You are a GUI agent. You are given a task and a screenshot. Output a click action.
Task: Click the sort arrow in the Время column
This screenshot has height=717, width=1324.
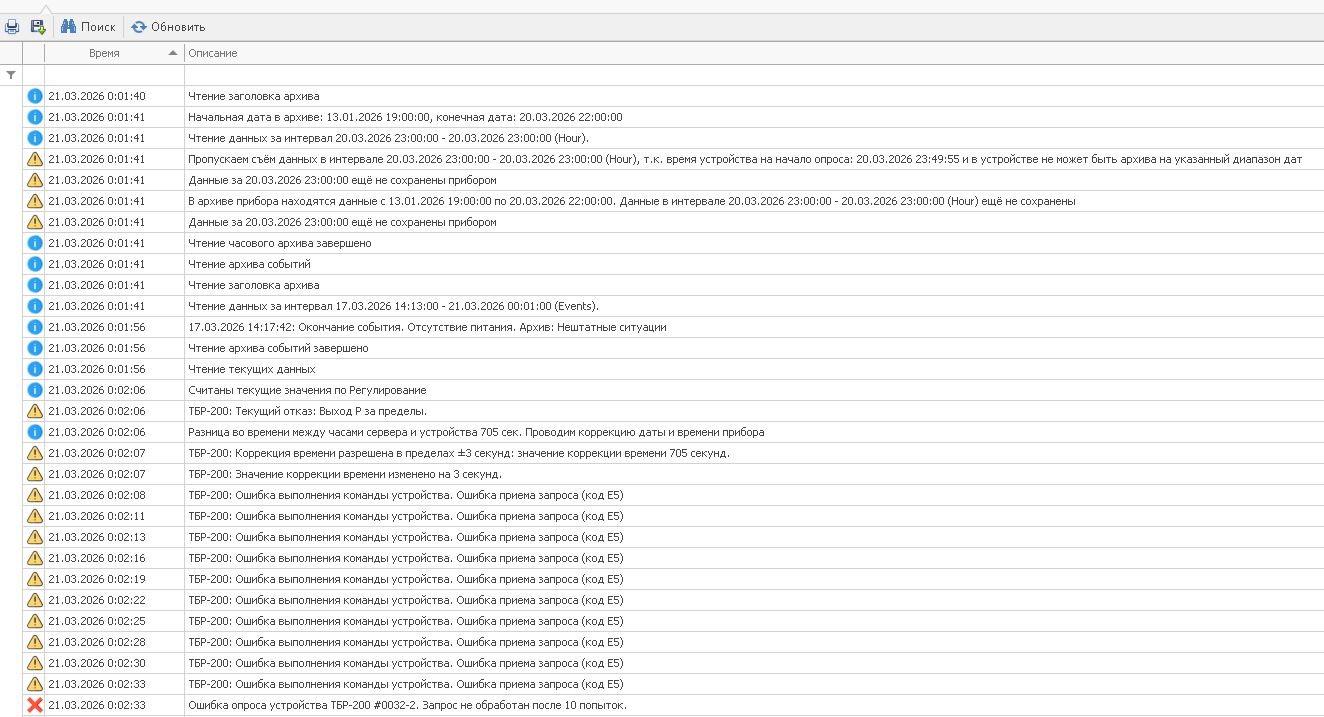click(173, 53)
